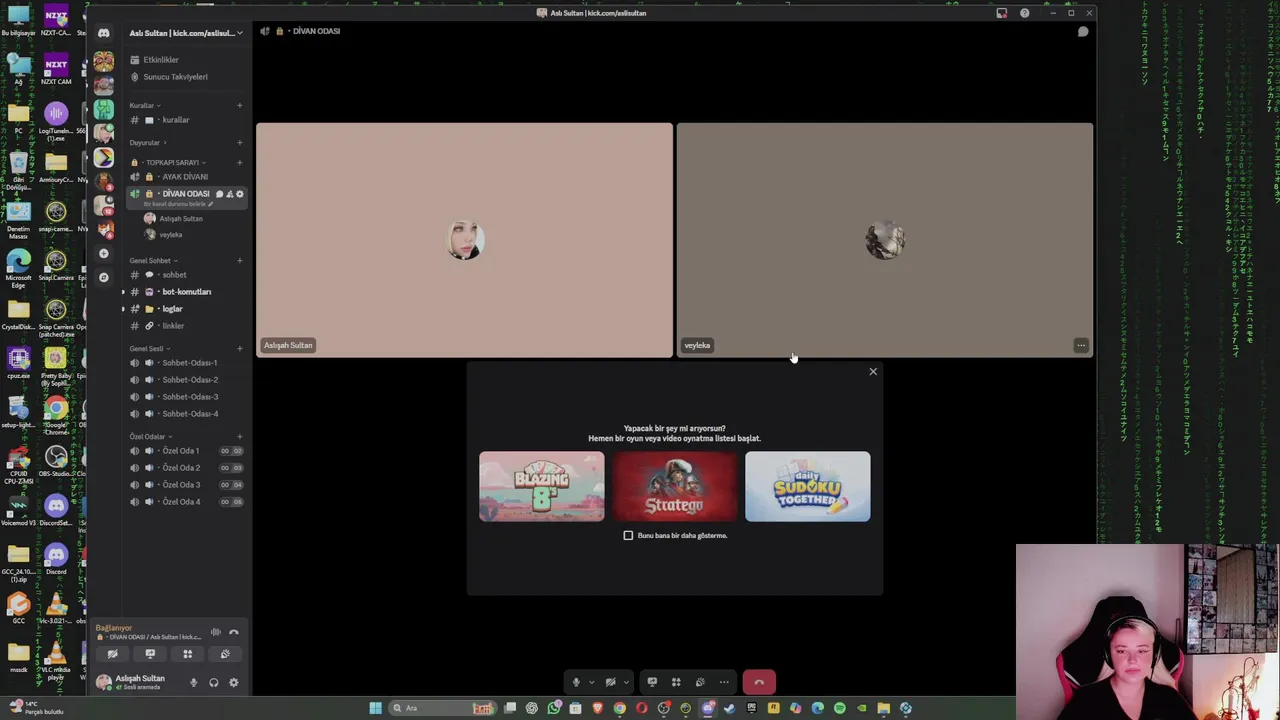This screenshot has height=720, width=1280.
Task: Open server name dropdown menu
Action: pos(186,33)
